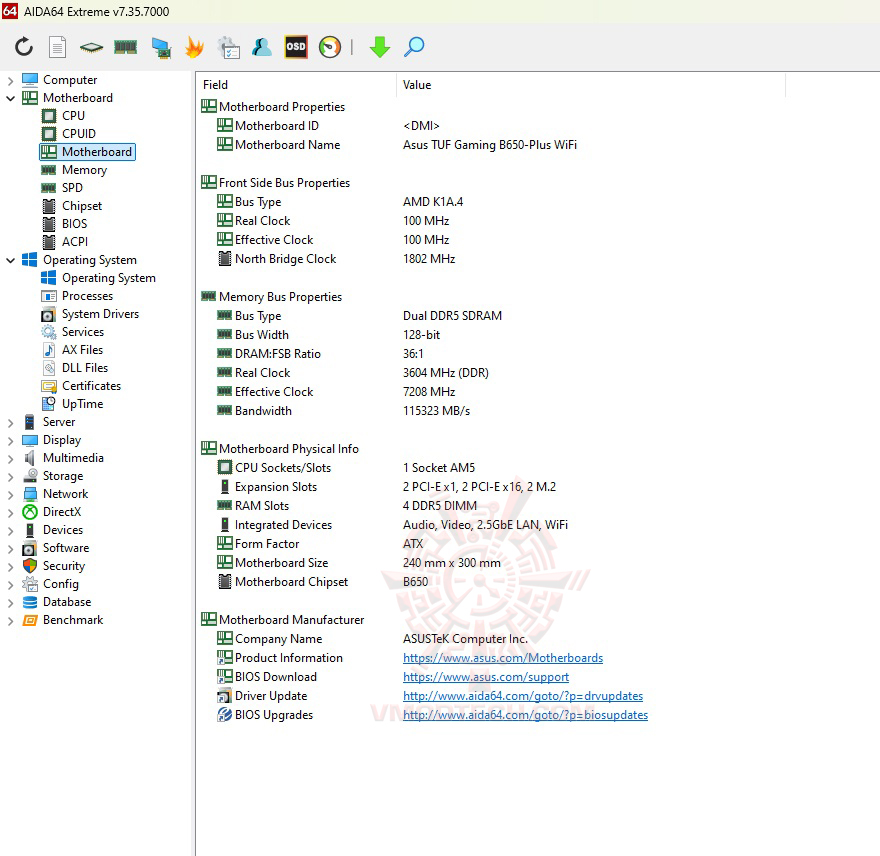
Task: Click the Software disk icon in tree
Action: 30,548
